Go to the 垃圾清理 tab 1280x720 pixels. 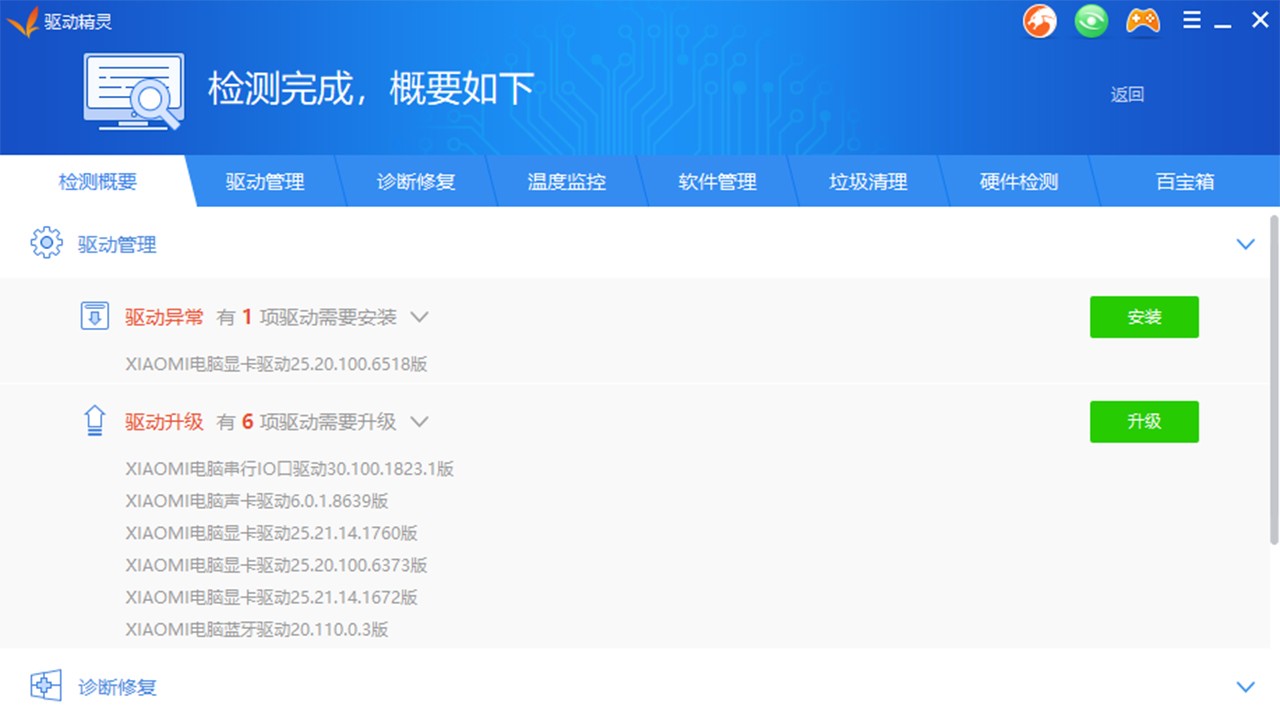[x=867, y=182]
